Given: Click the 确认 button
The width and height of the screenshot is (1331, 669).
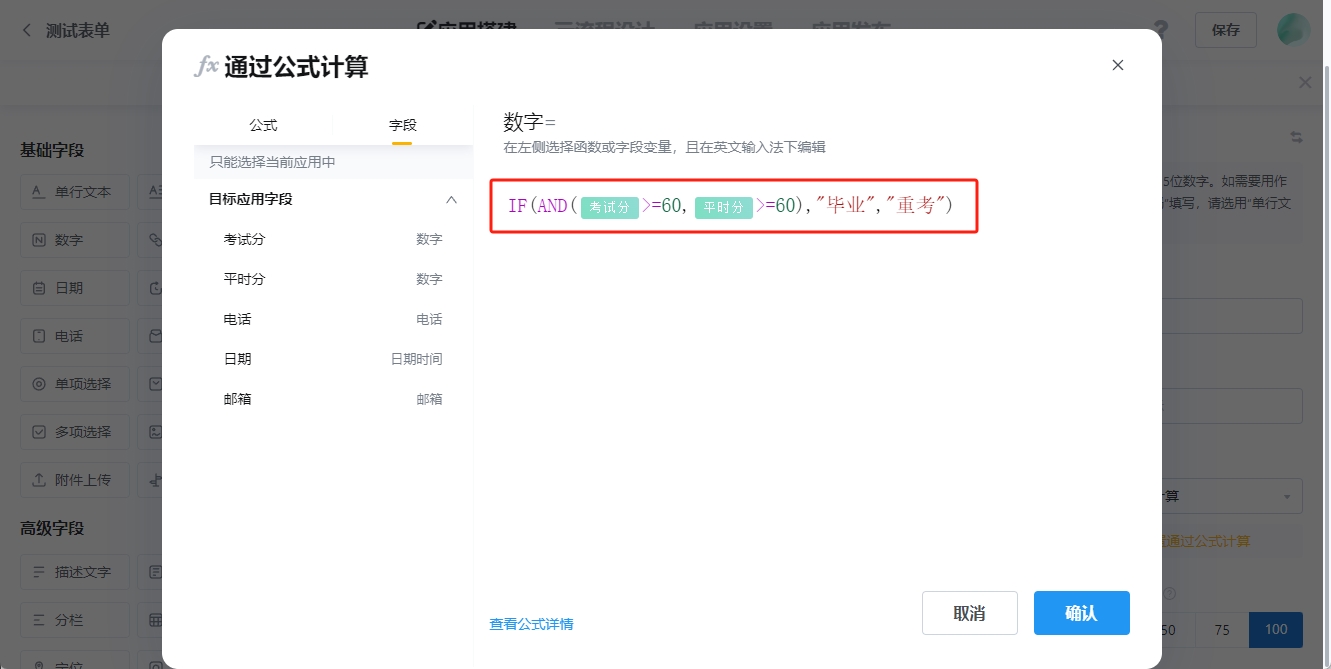Looking at the screenshot, I should 1081,613.
